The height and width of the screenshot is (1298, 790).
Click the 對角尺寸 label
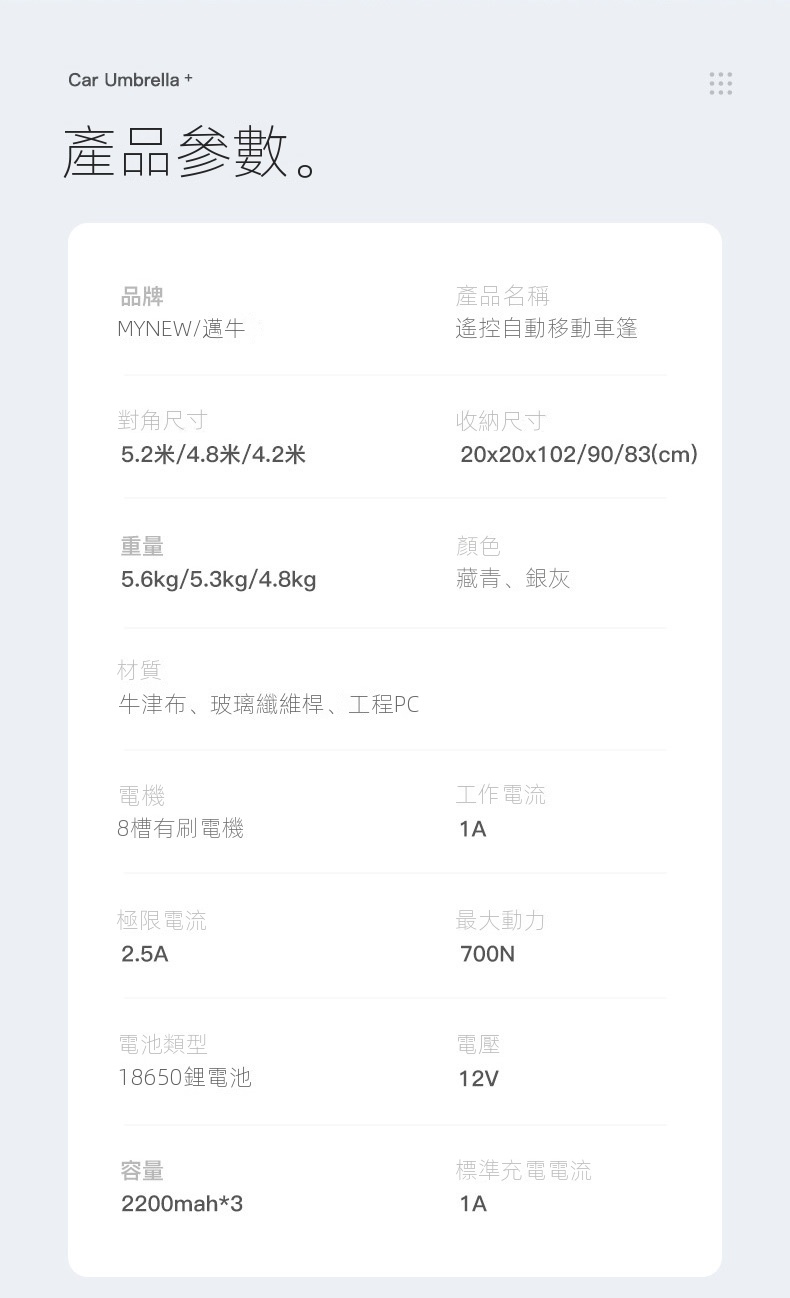click(162, 421)
